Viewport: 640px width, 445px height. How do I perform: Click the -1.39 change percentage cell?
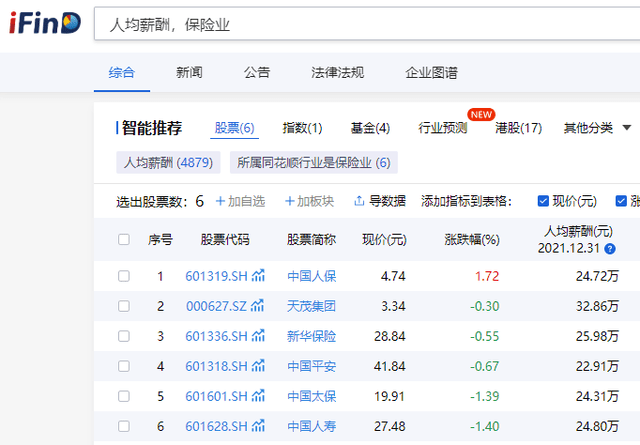pos(484,396)
